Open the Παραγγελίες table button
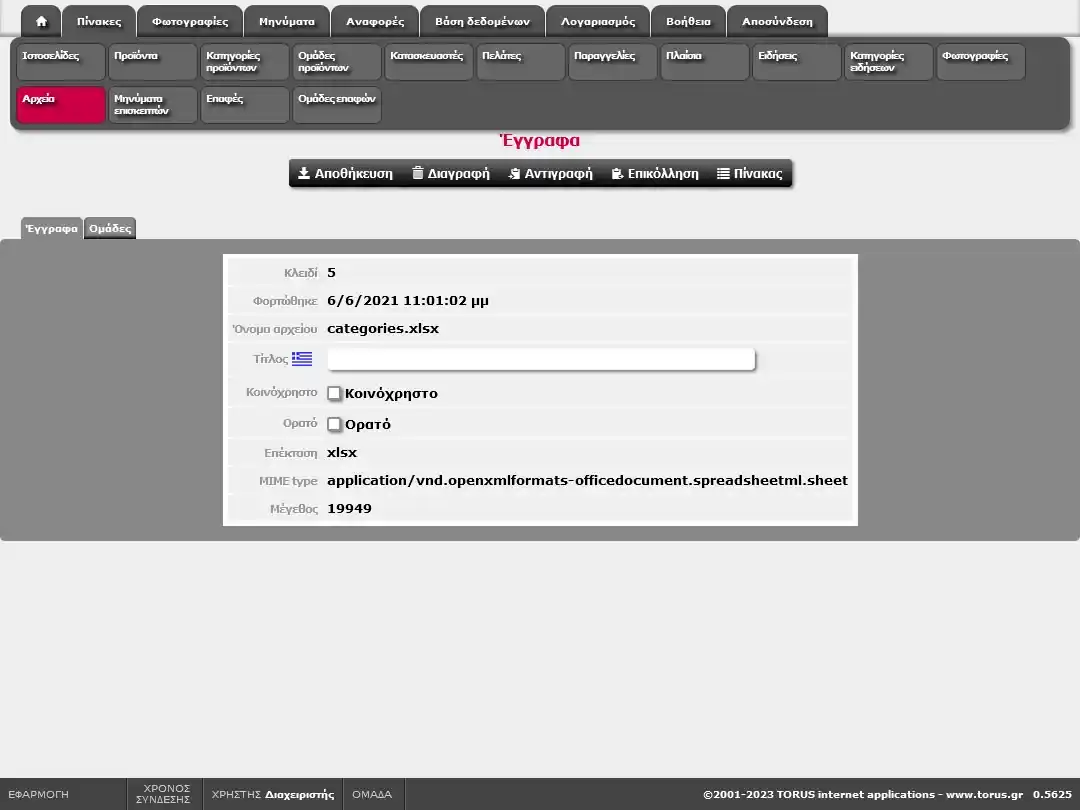 (613, 62)
